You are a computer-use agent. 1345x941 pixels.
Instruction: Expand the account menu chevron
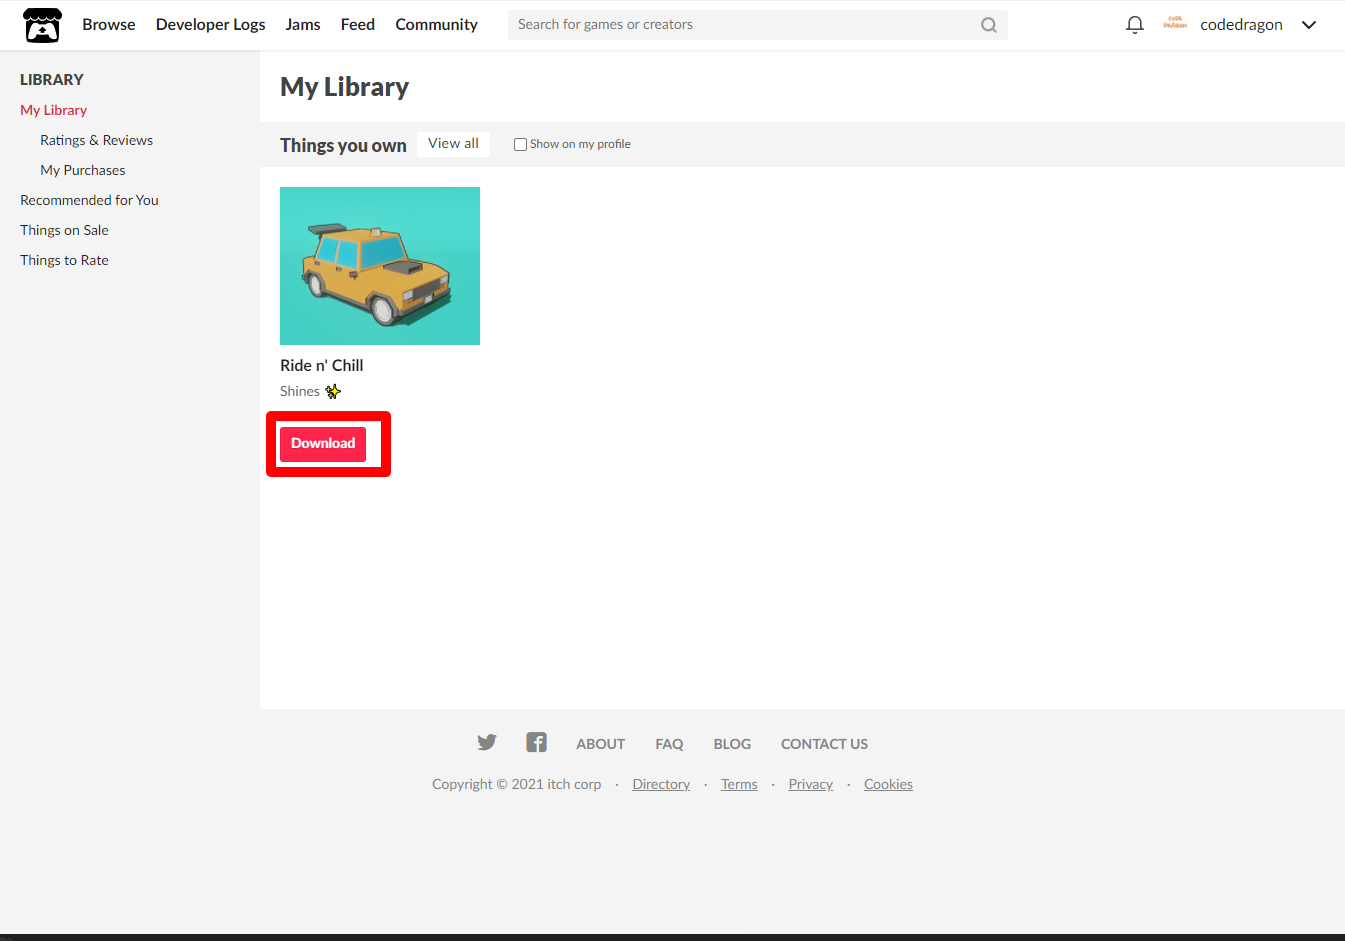[1309, 25]
